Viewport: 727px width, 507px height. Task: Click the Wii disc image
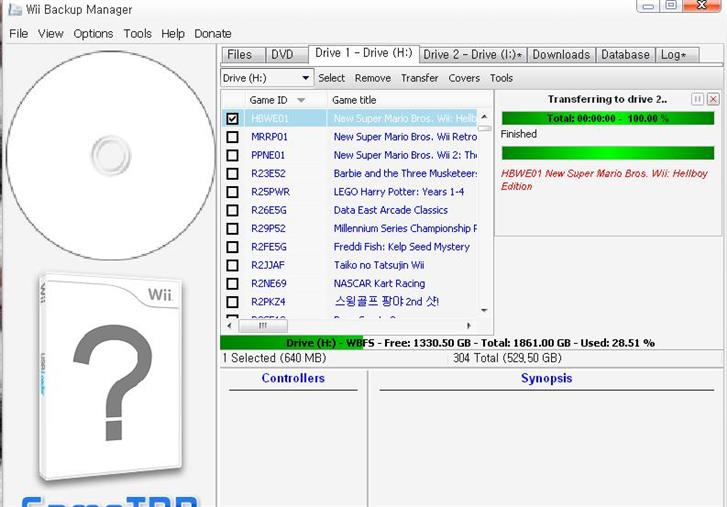[x=110, y=155]
